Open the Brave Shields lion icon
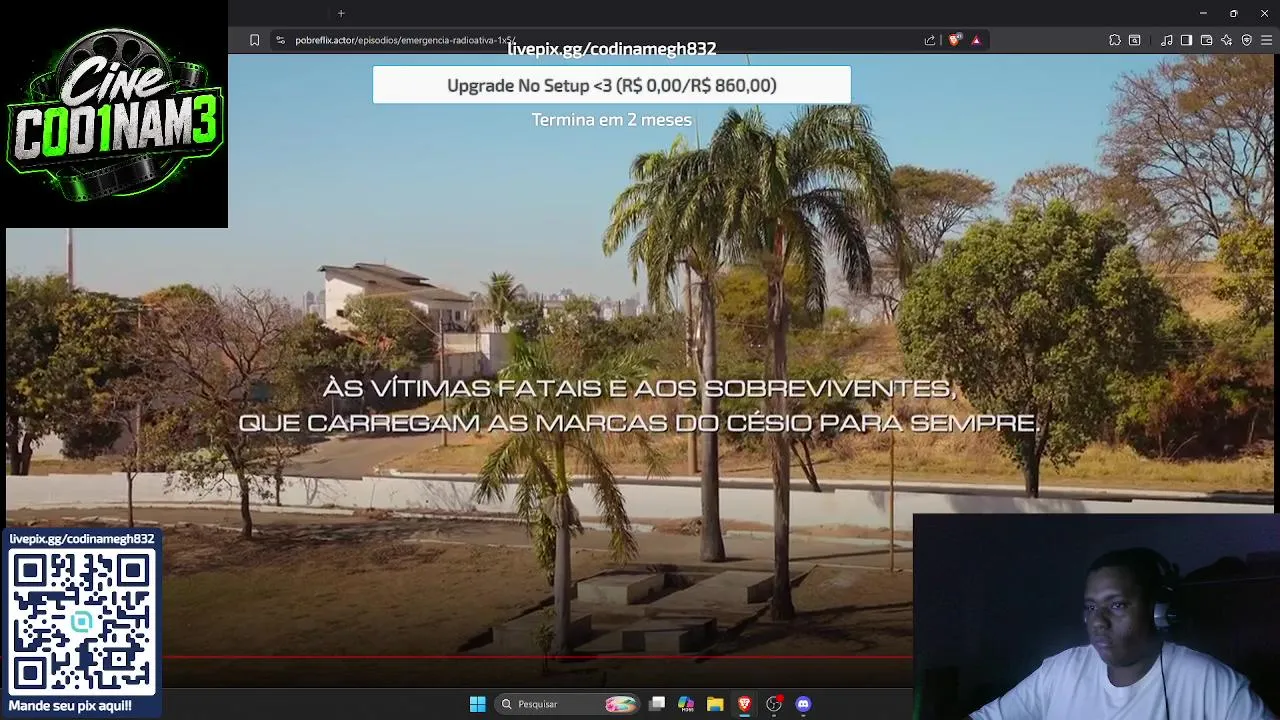This screenshot has height=720, width=1280. click(954, 40)
